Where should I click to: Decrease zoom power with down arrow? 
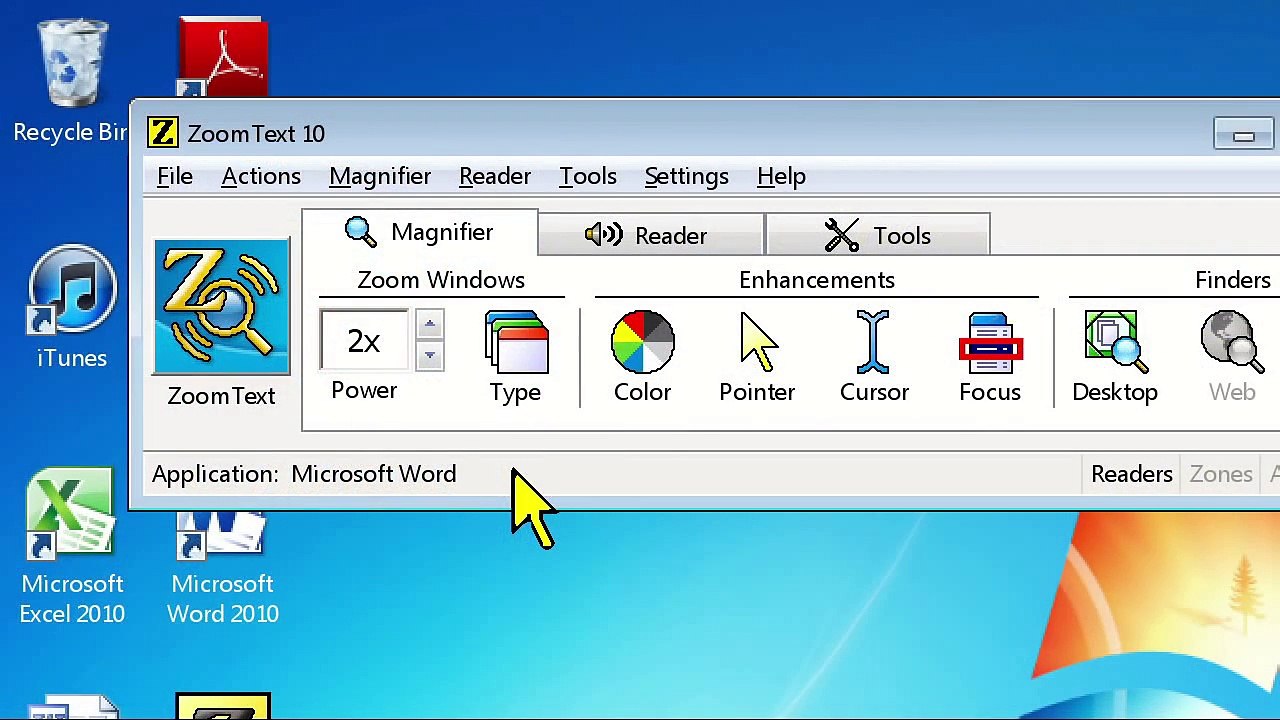pyautogui.click(x=430, y=356)
